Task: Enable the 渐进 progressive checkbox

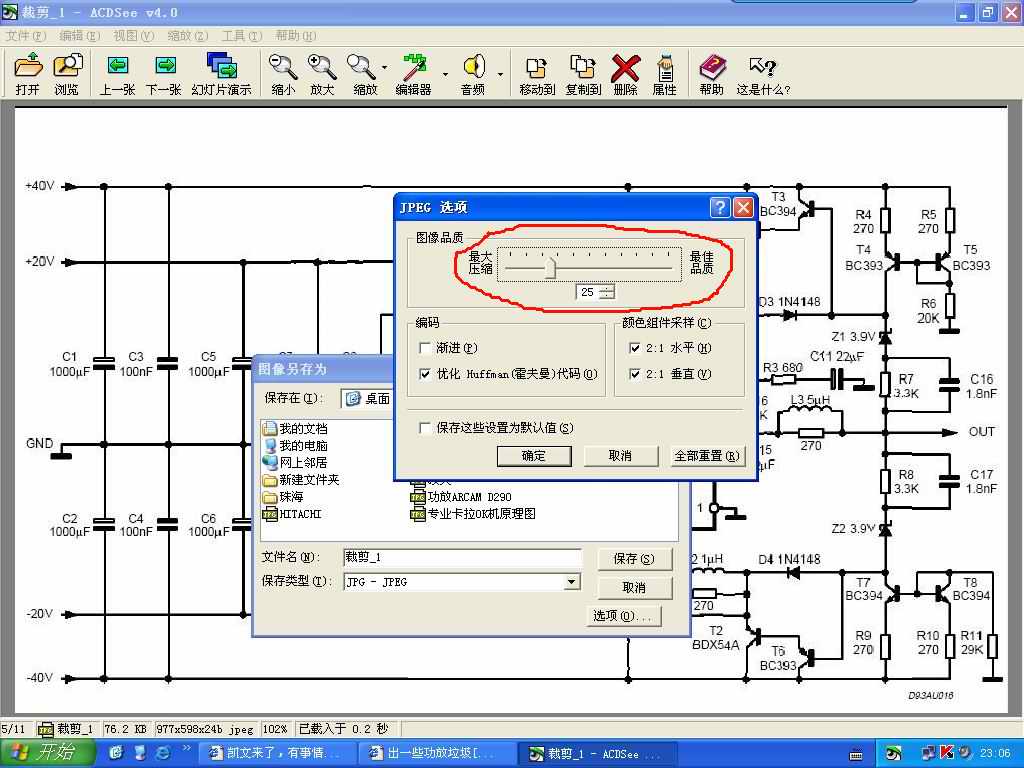Action: click(424, 348)
